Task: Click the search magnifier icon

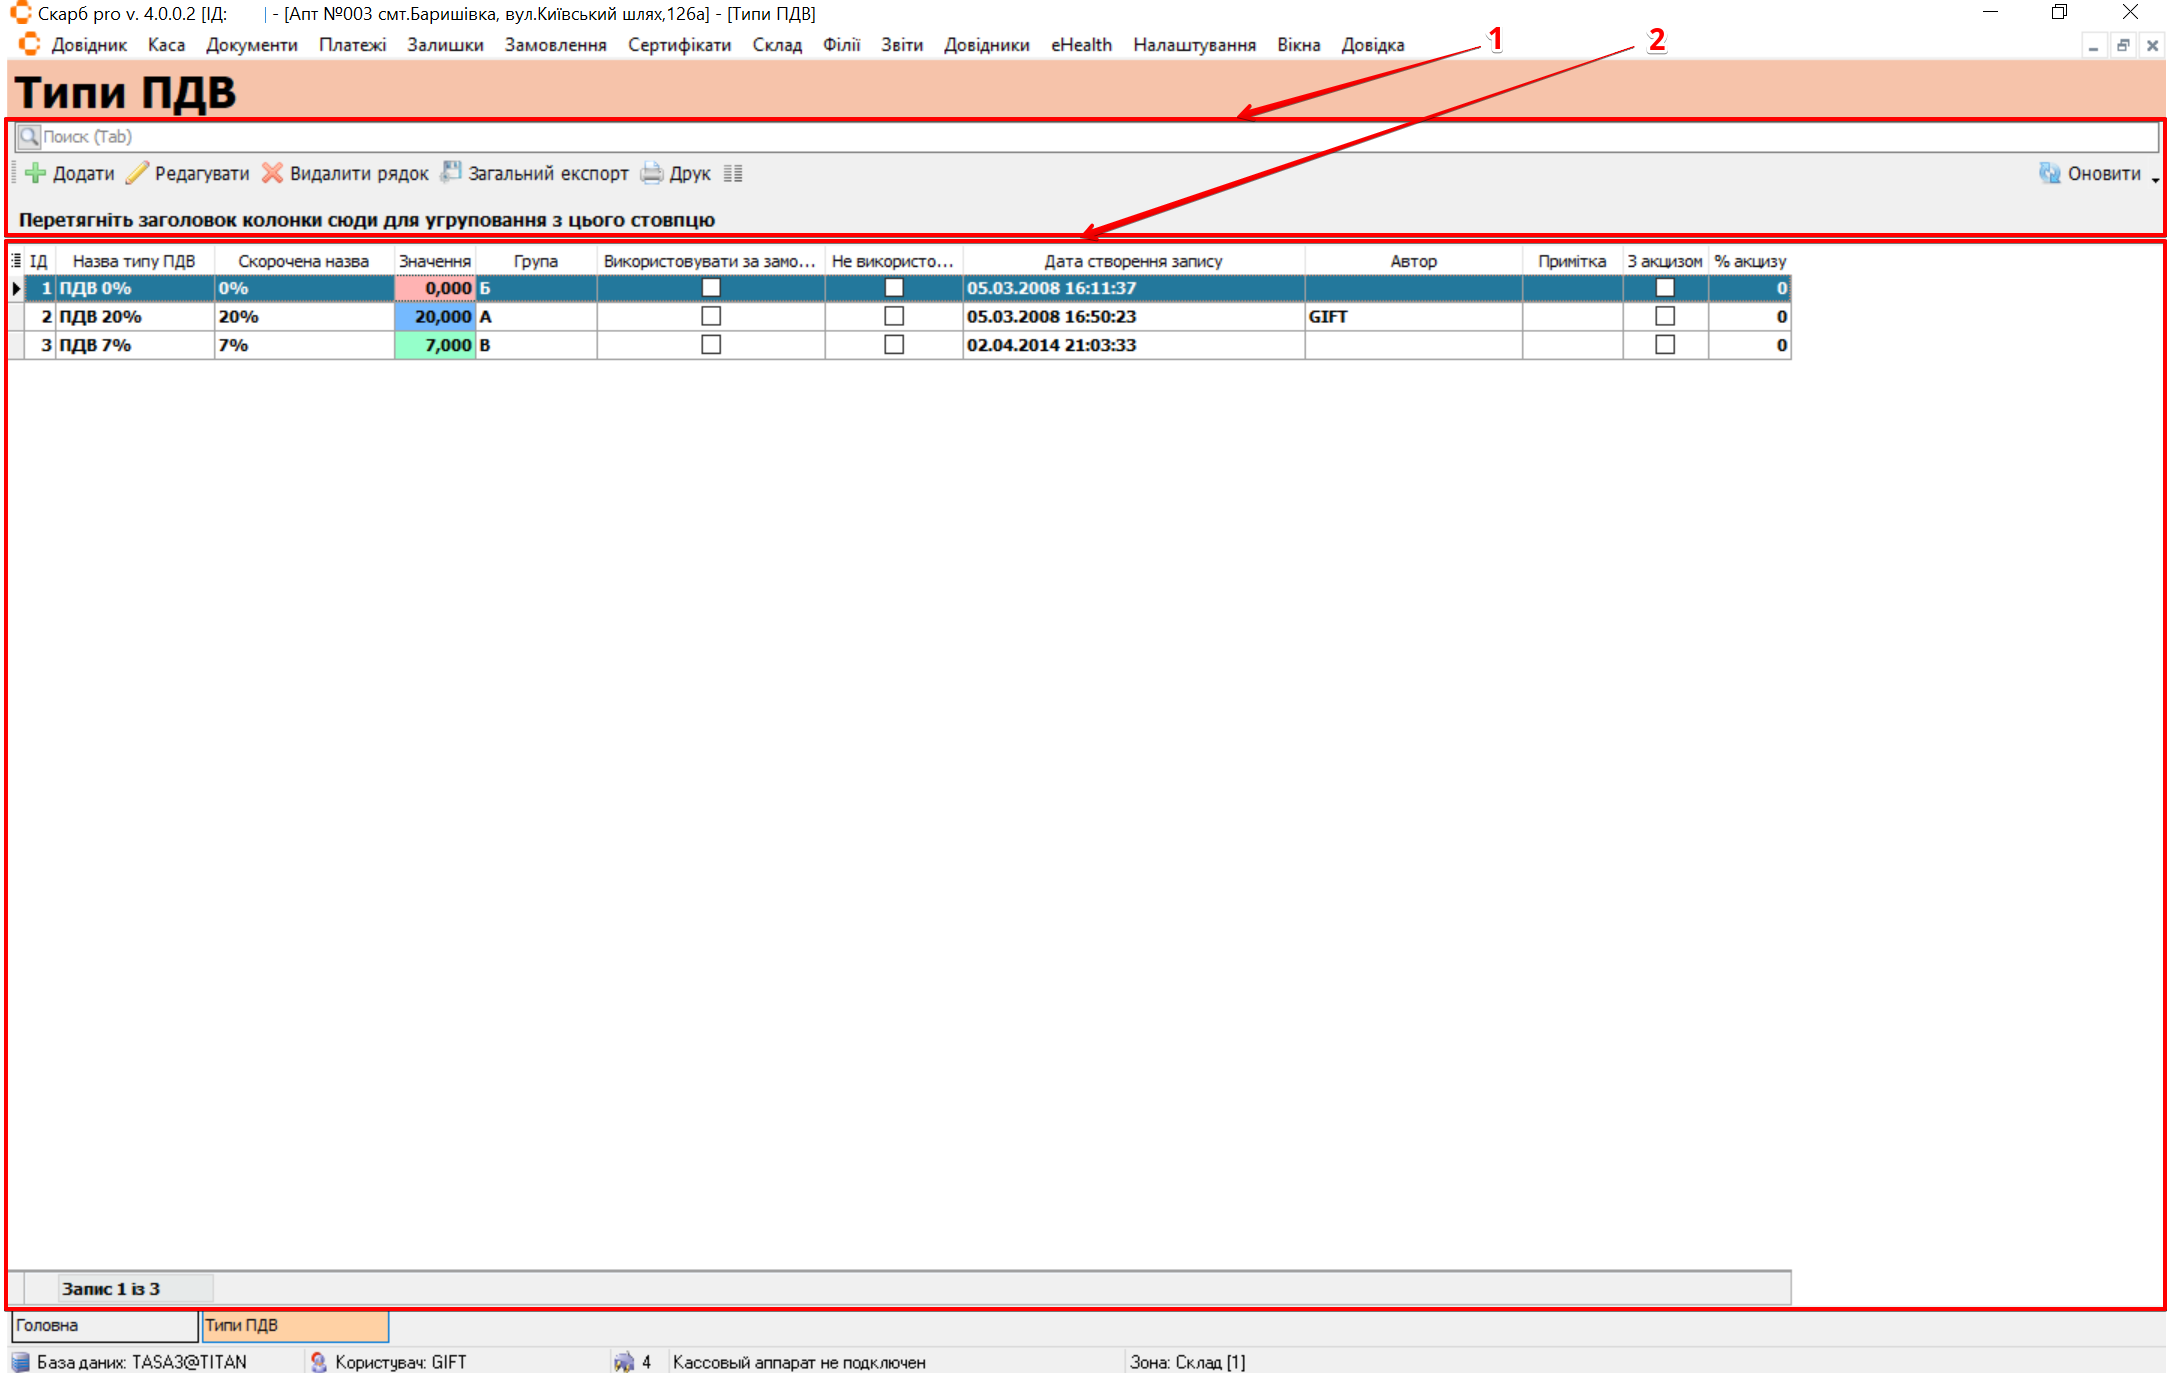Action: (x=29, y=136)
